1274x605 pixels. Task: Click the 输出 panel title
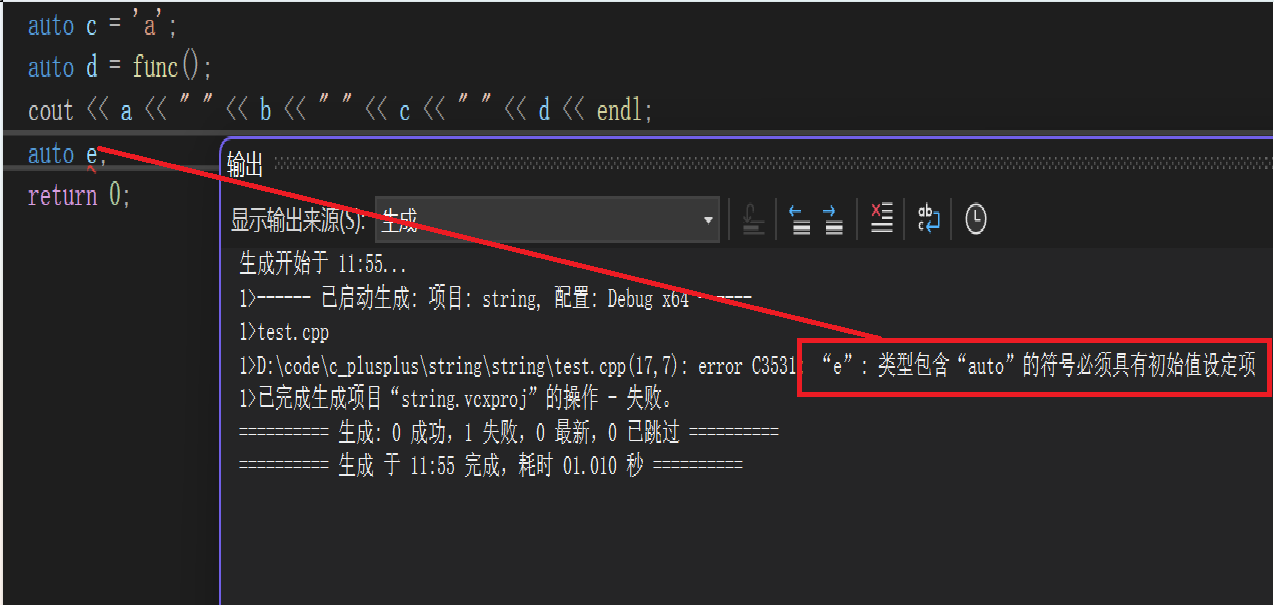tap(245, 165)
